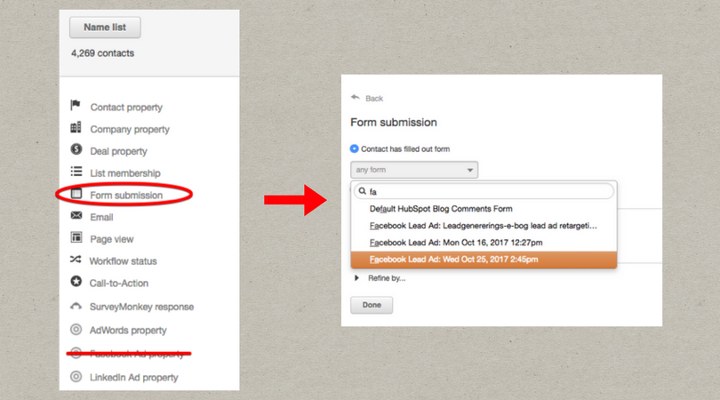
Task: Click the Company property building icon
Action: (76, 128)
